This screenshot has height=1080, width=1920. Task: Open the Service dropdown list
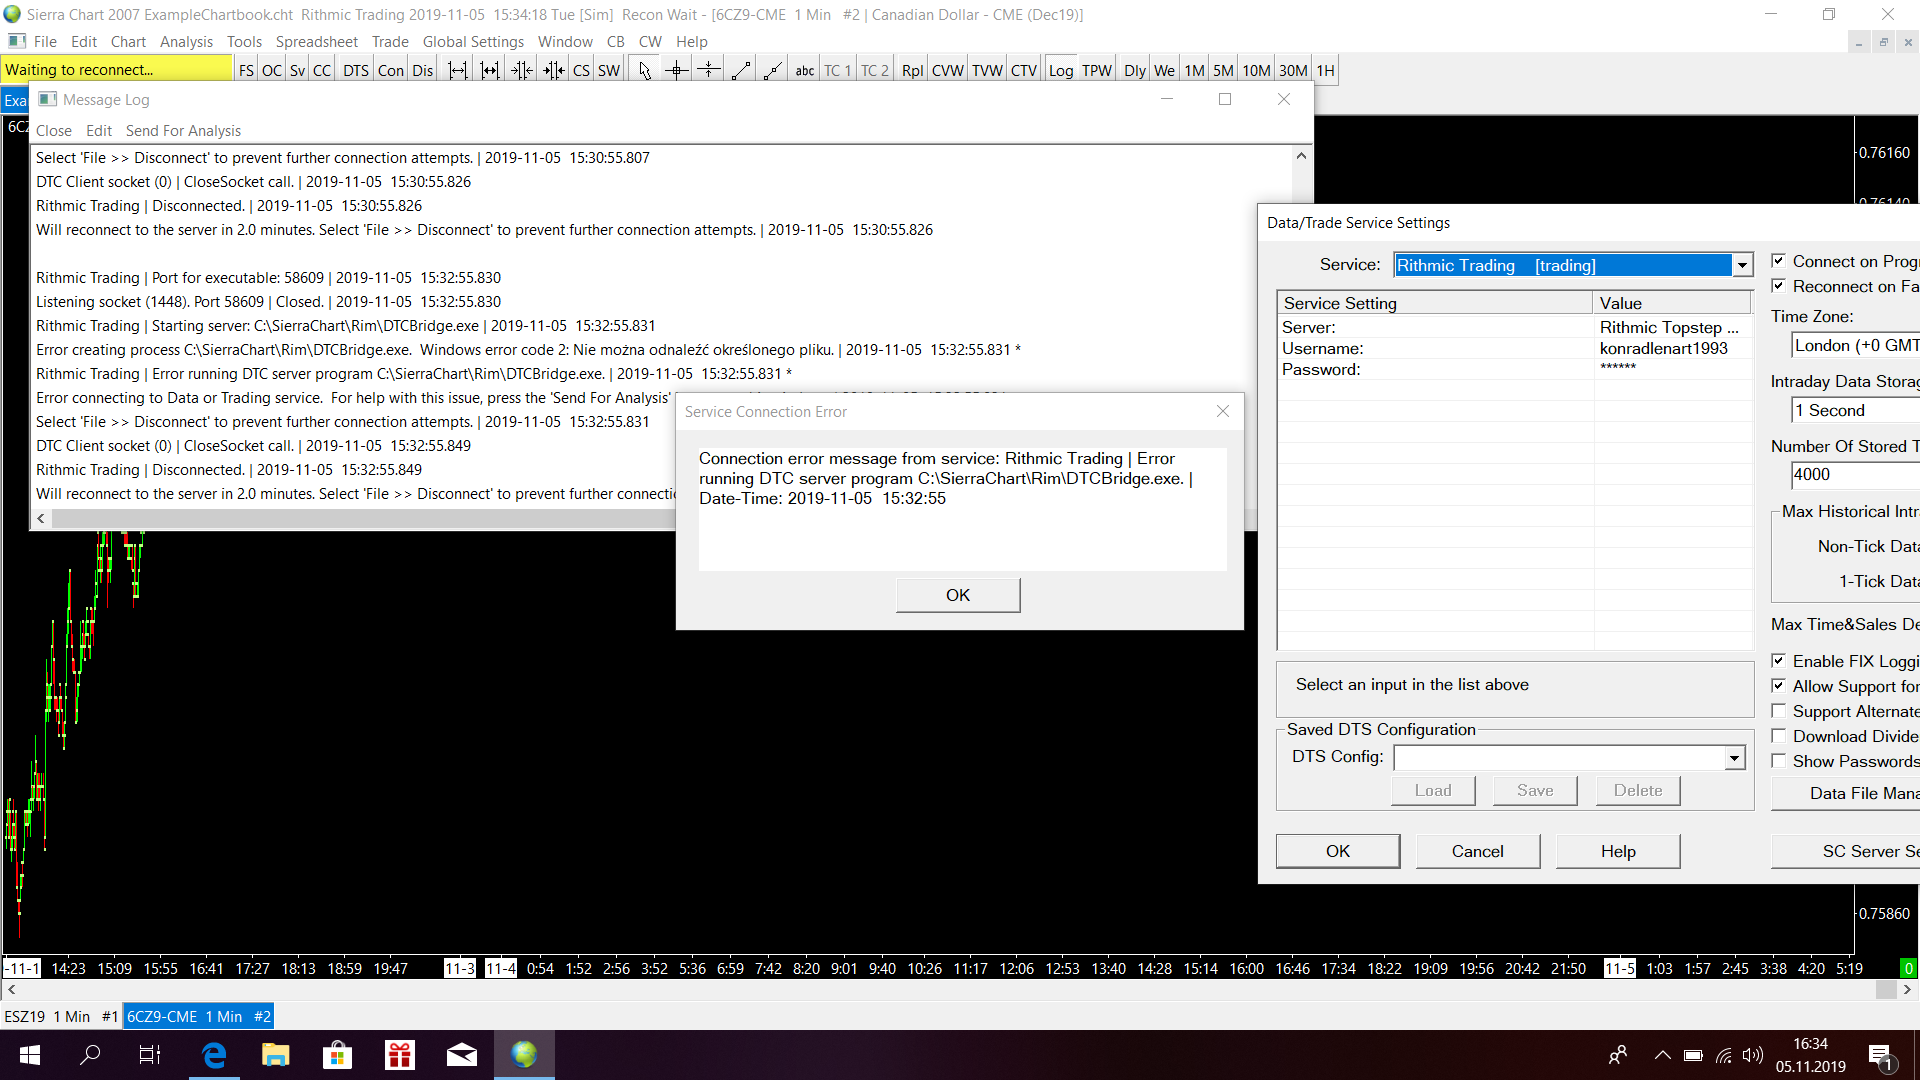coord(1742,265)
